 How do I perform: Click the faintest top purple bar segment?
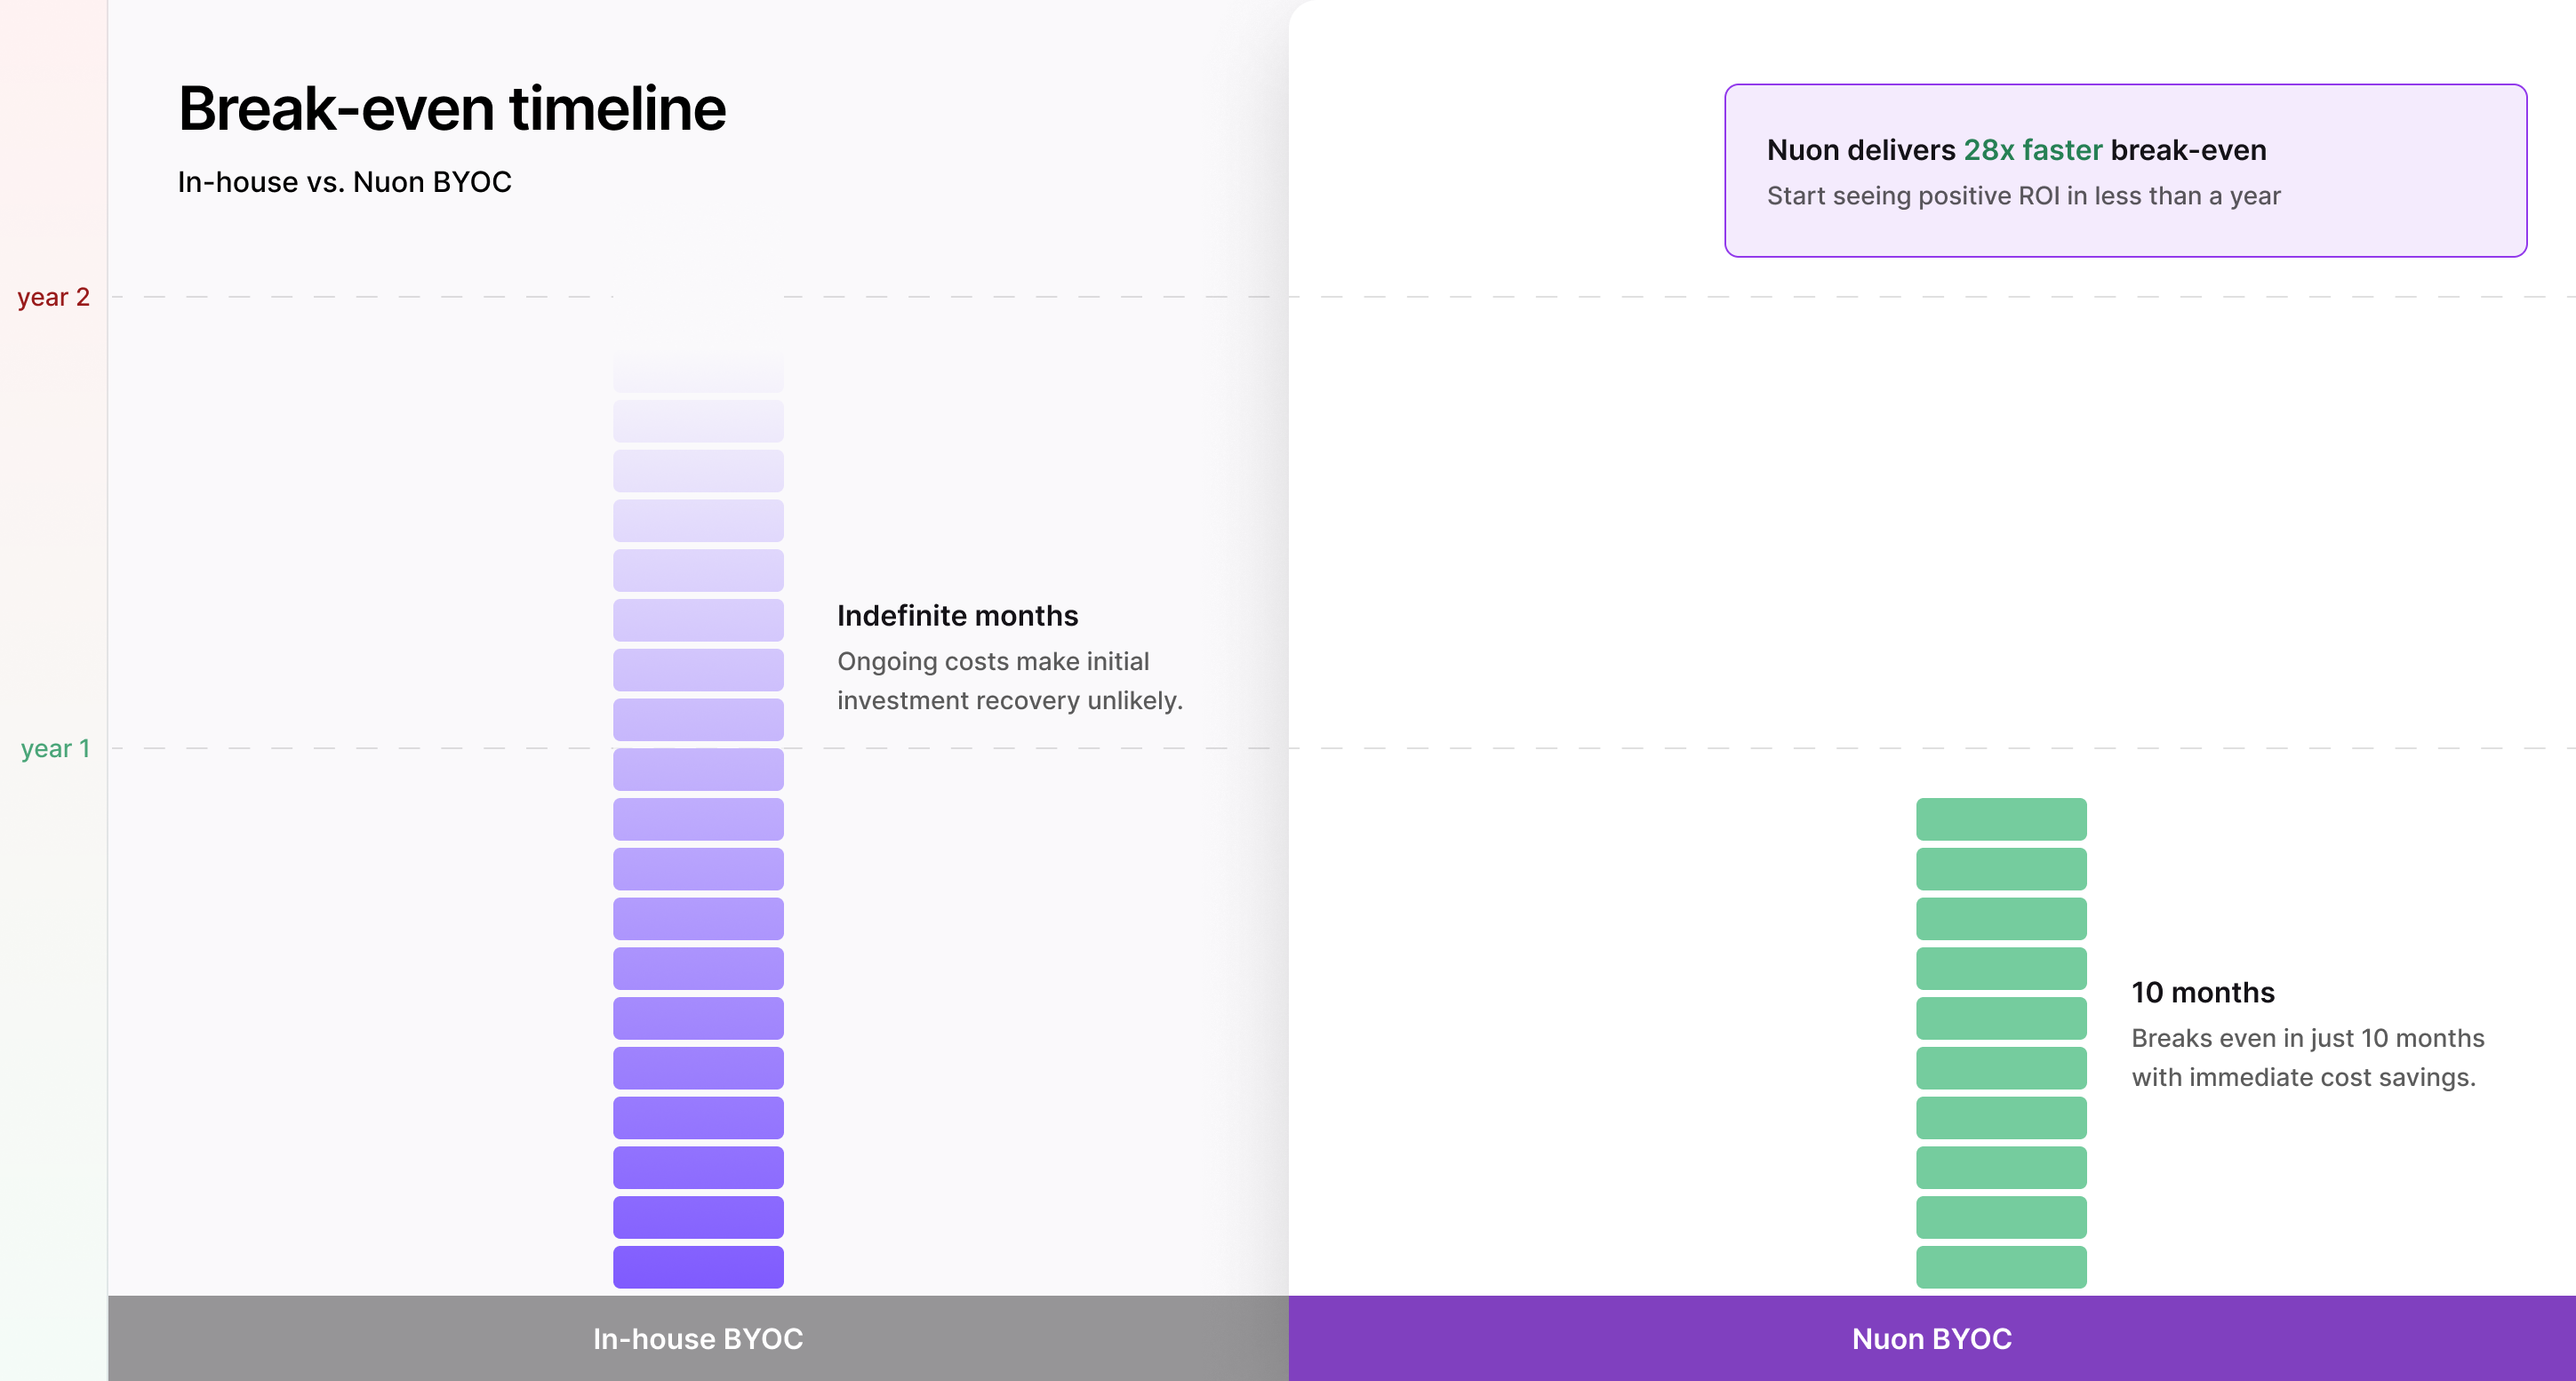(x=698, y=372)
